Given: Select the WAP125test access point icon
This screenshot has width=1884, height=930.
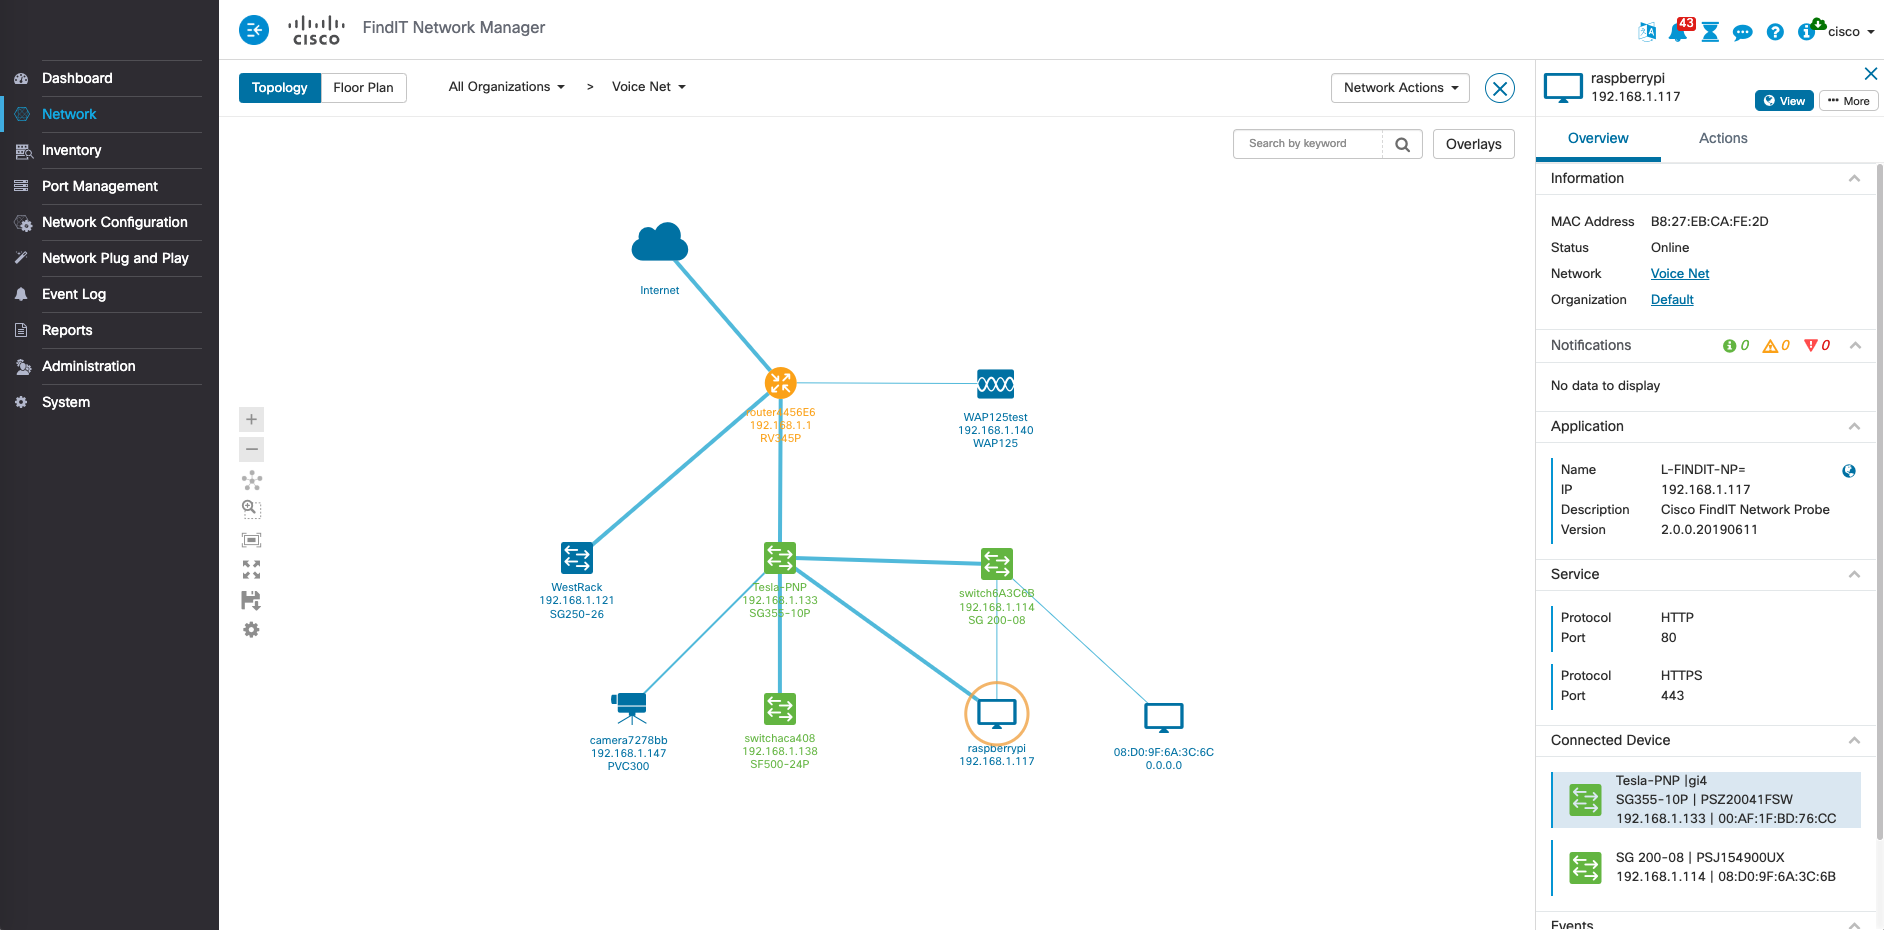Looking at the screenshot, I should 996,384.
